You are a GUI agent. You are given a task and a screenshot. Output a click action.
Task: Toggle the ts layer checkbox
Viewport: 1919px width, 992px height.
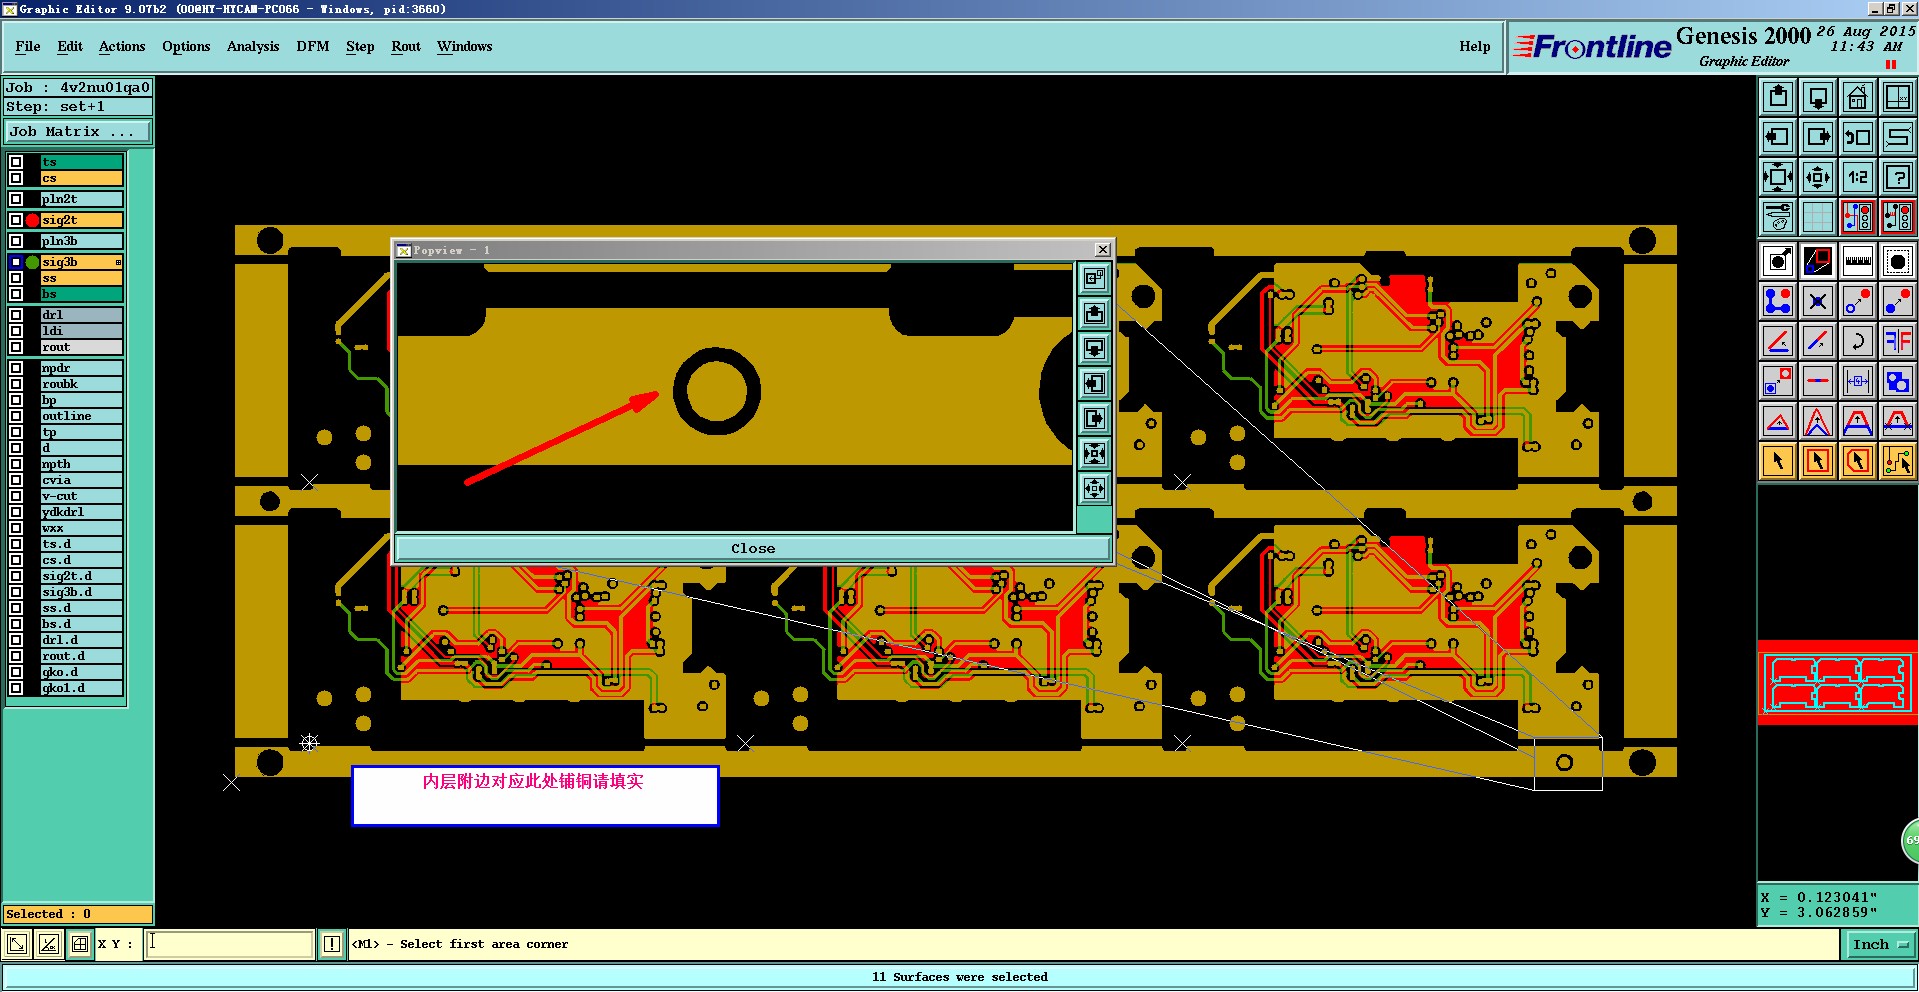(16, 162)
